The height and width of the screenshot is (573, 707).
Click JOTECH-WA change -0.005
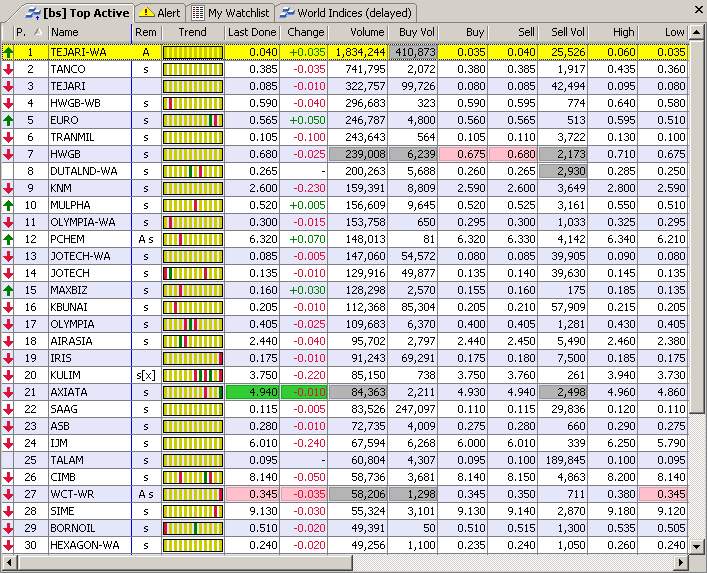coord(310,257)
